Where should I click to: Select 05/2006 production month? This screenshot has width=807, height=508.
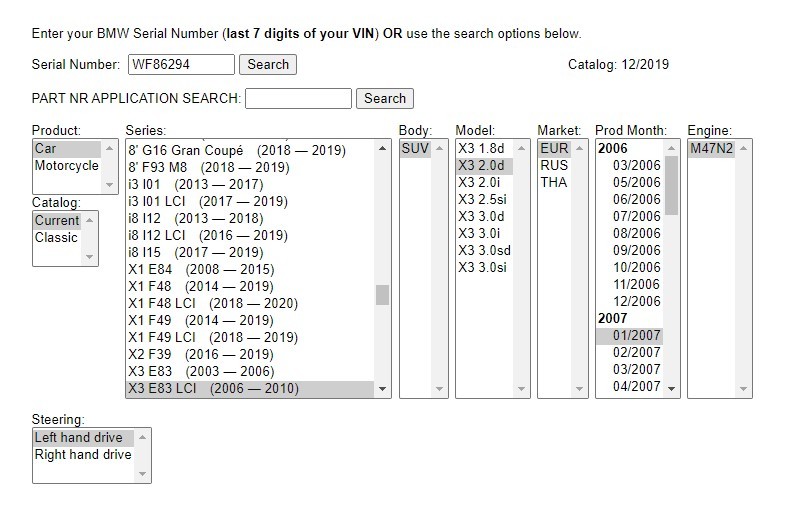point(629,183)
